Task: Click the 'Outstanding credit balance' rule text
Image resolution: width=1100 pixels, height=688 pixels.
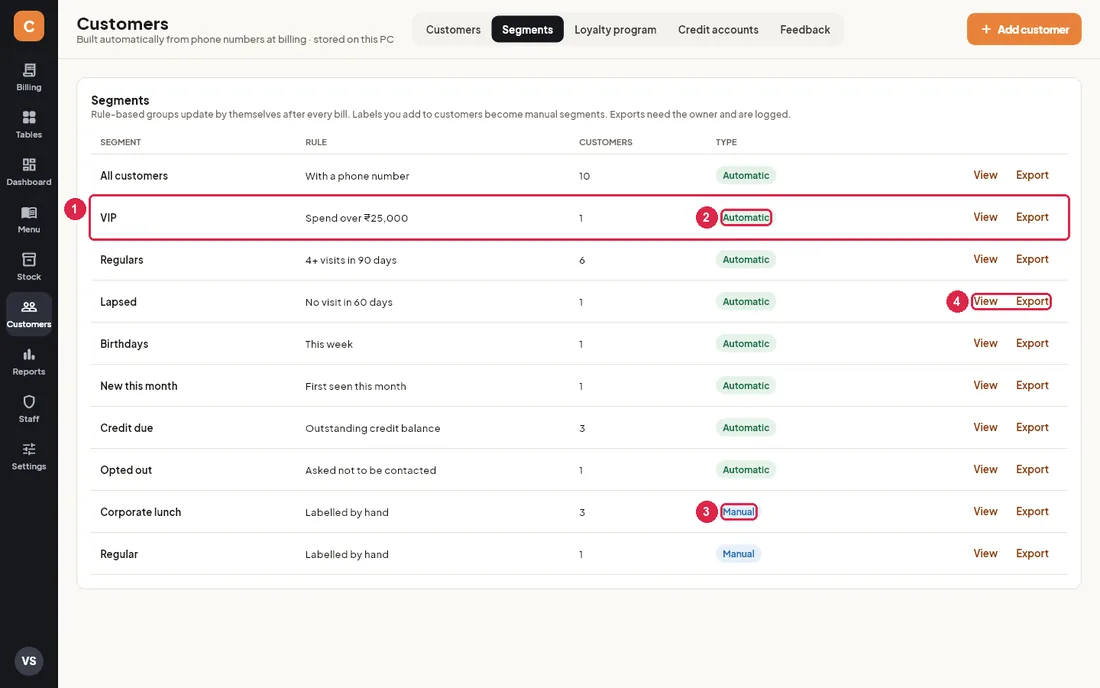Action: pos(373,429)
